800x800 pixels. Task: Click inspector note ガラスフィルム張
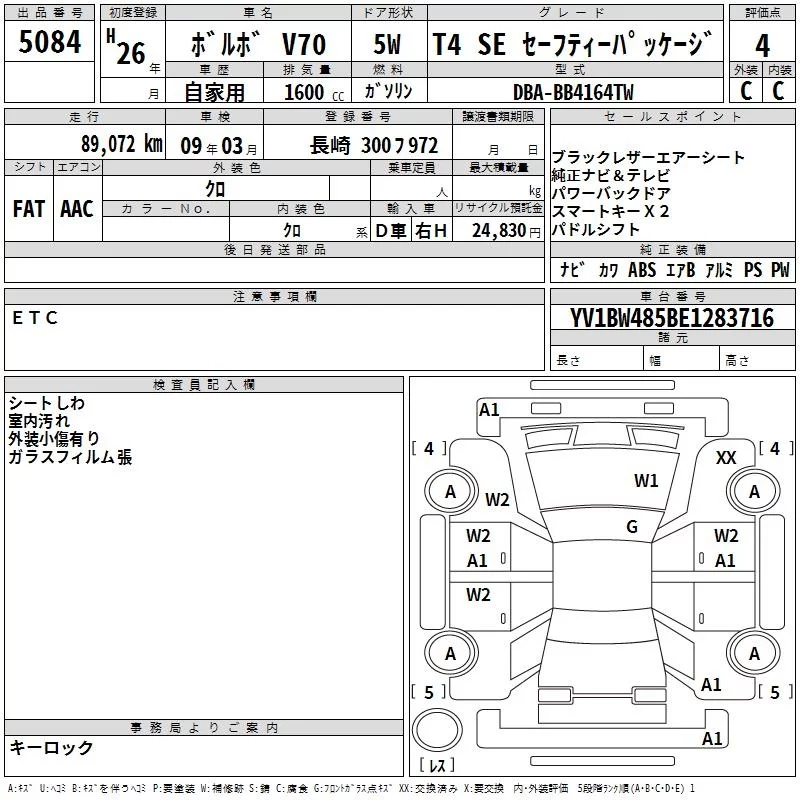tap(70, 457)
